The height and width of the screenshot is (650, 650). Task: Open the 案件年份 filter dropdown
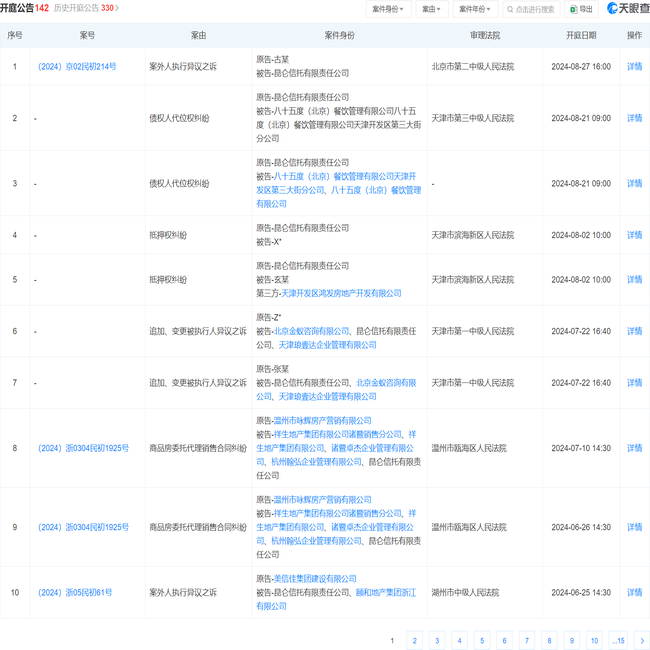[475, 9]
